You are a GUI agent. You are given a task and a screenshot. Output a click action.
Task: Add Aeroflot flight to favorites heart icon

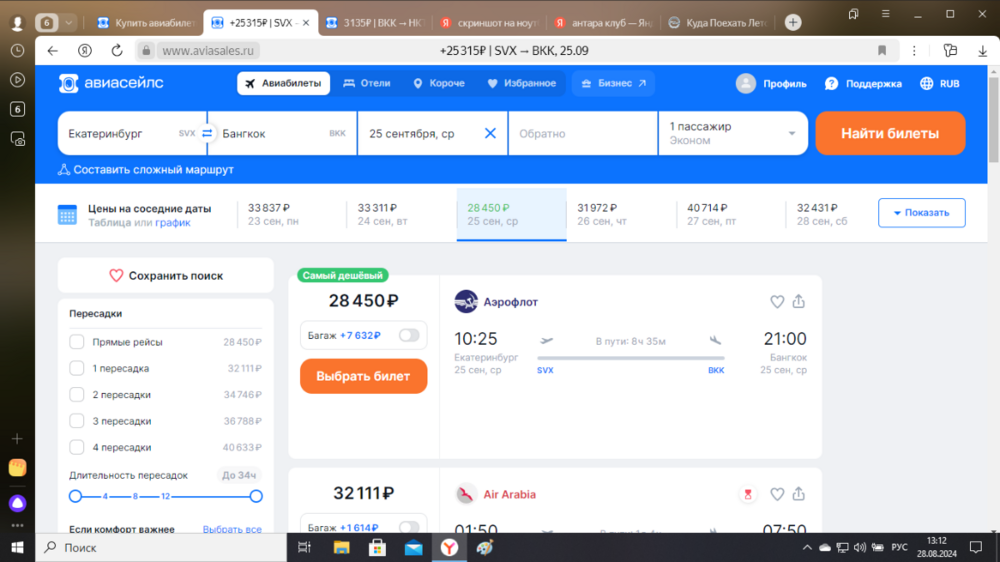coord(777,301)
